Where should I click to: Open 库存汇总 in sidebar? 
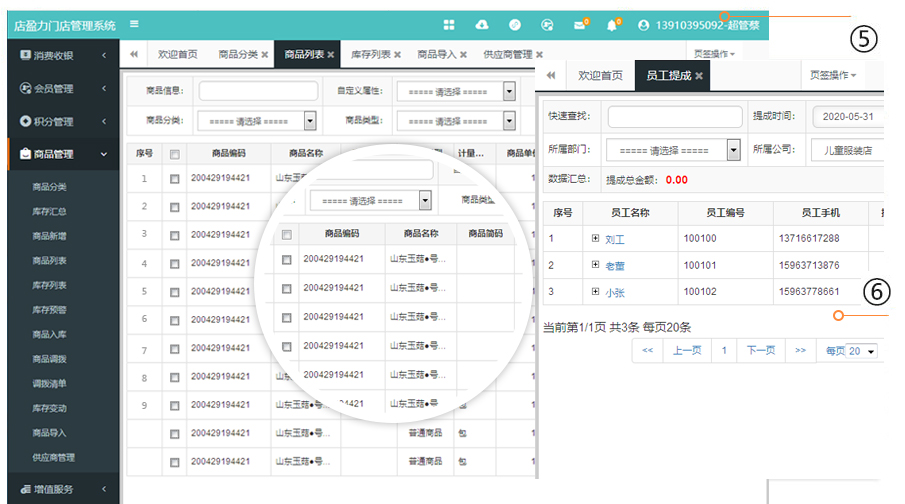tap(49, 211)
